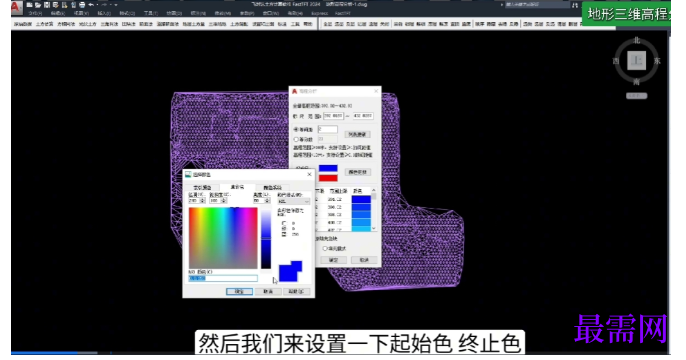Image resolution: width=686 pixels, height=360 pixels.
Task: Open the quick access toolbar customize arrow
Action: [116, 5]
